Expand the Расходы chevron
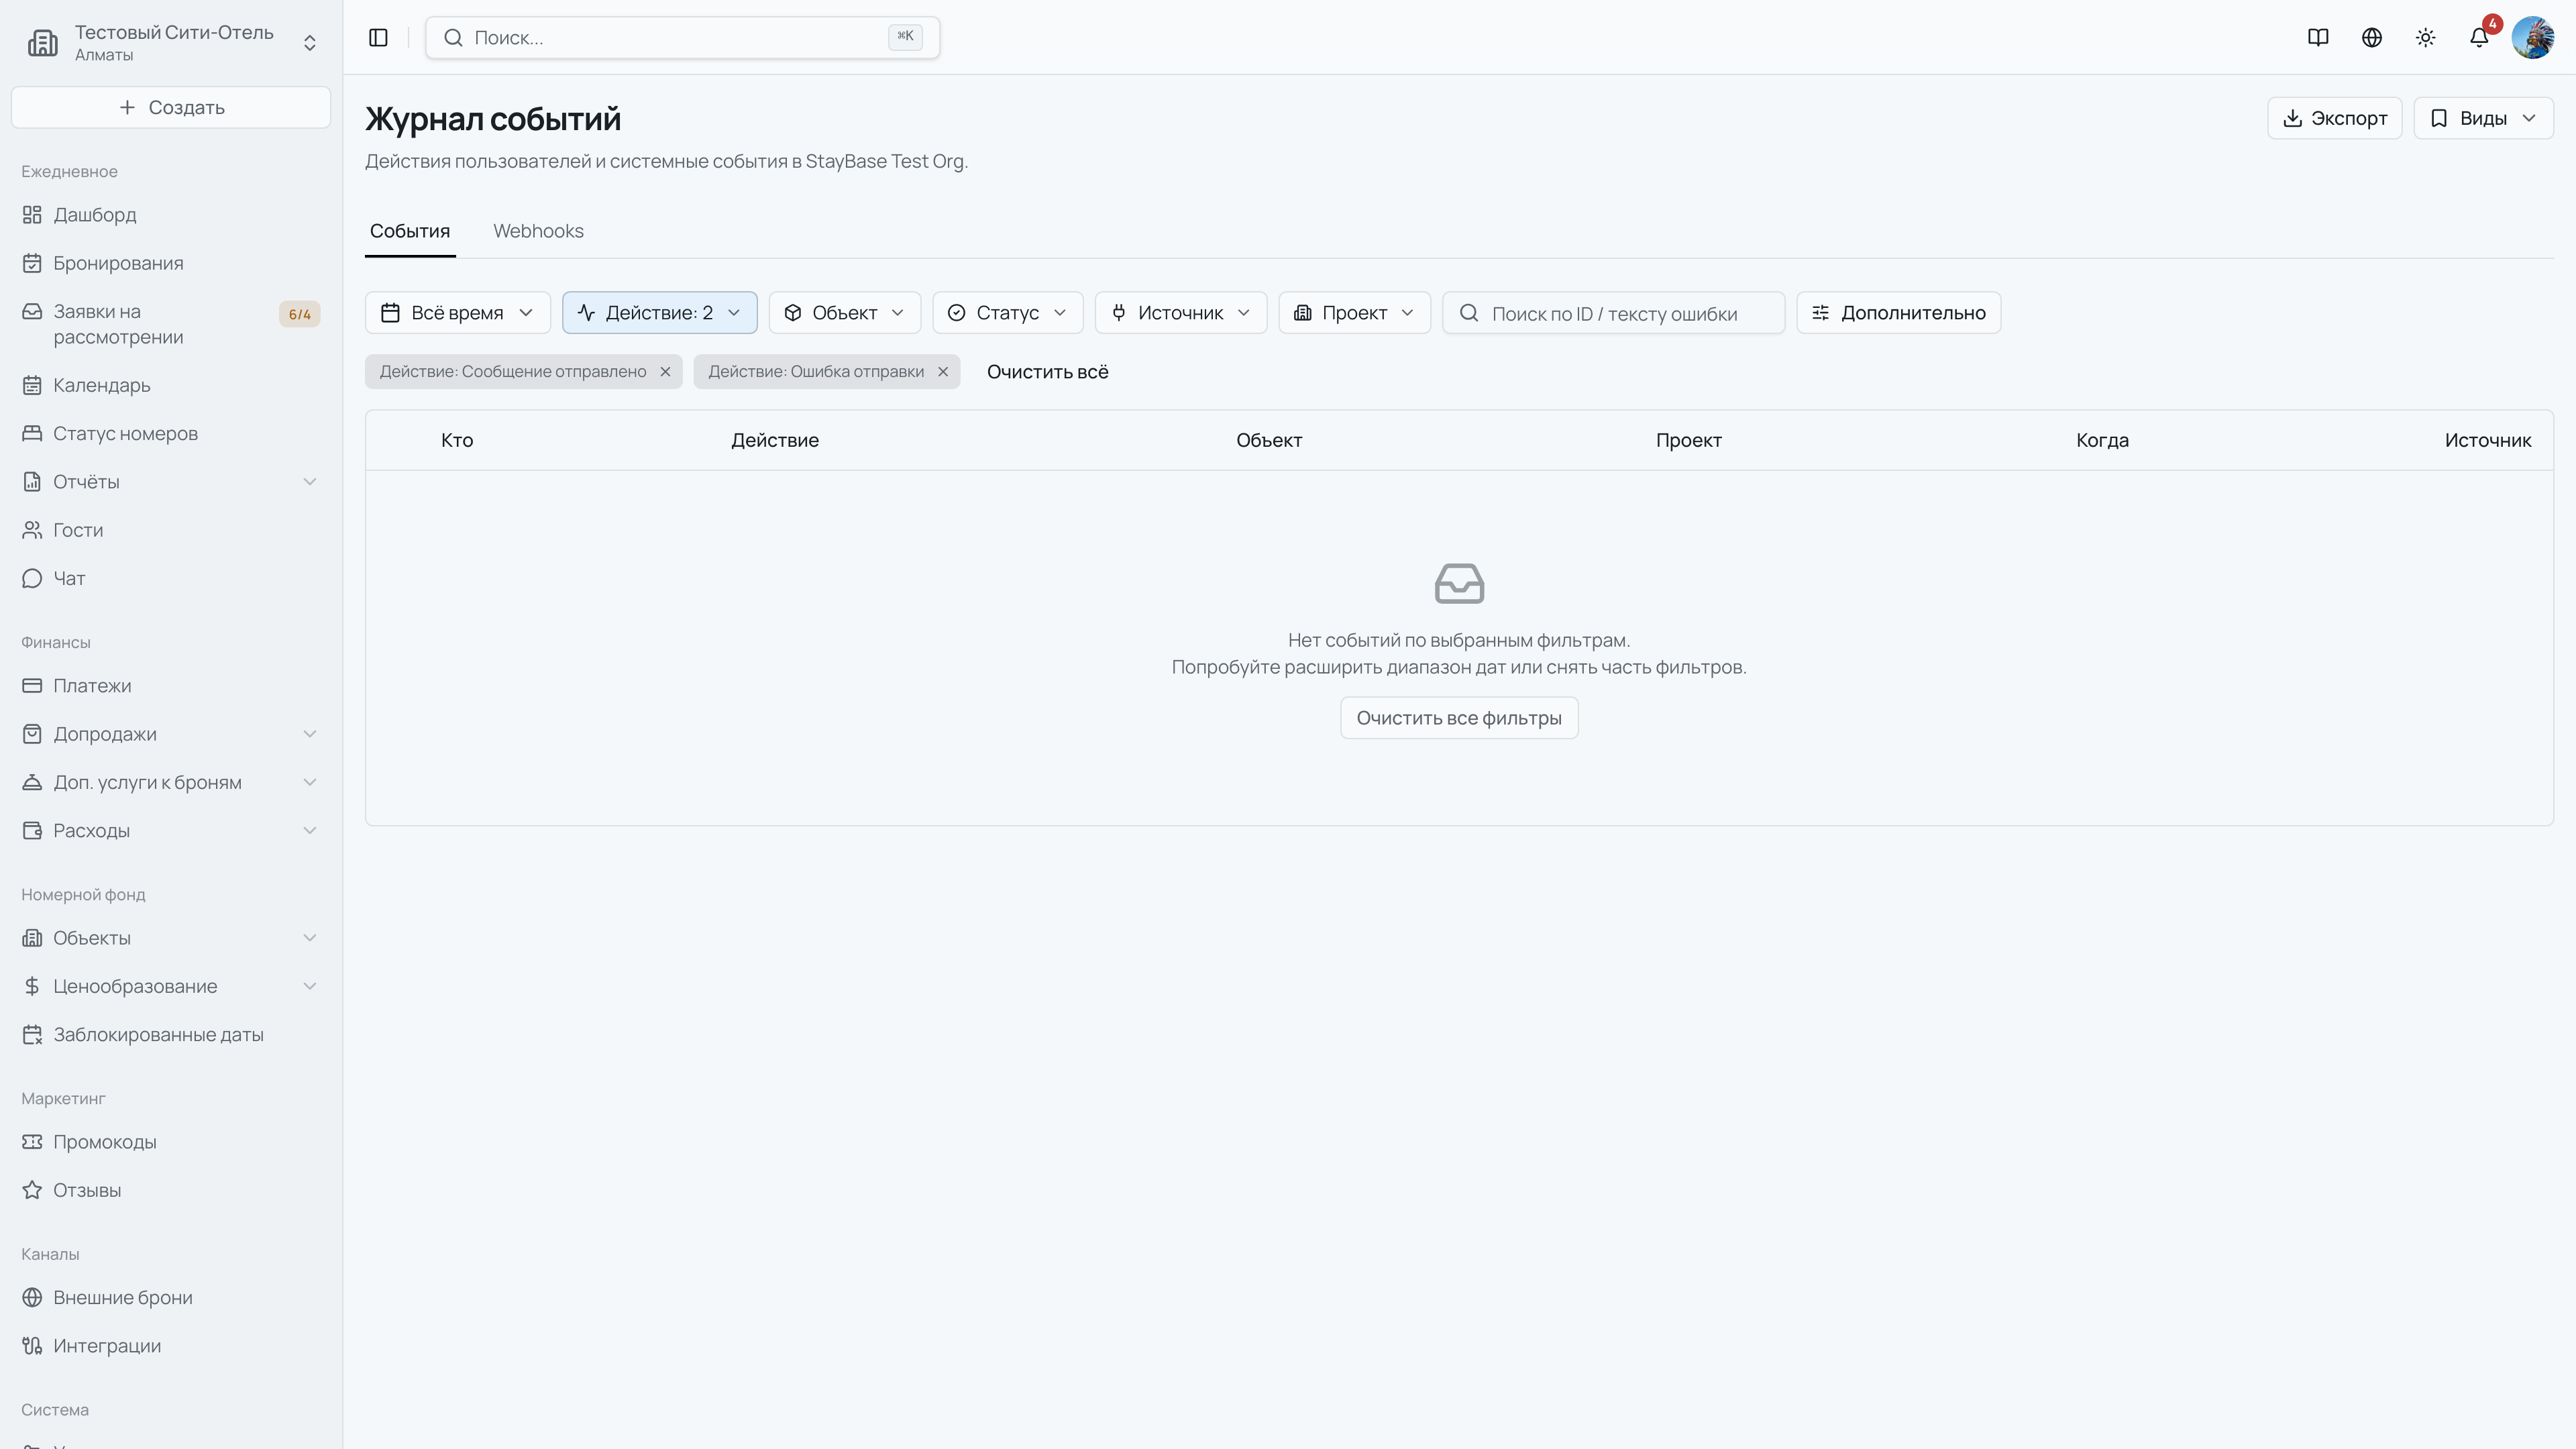 pyautogui.click(x=310, y=831)
